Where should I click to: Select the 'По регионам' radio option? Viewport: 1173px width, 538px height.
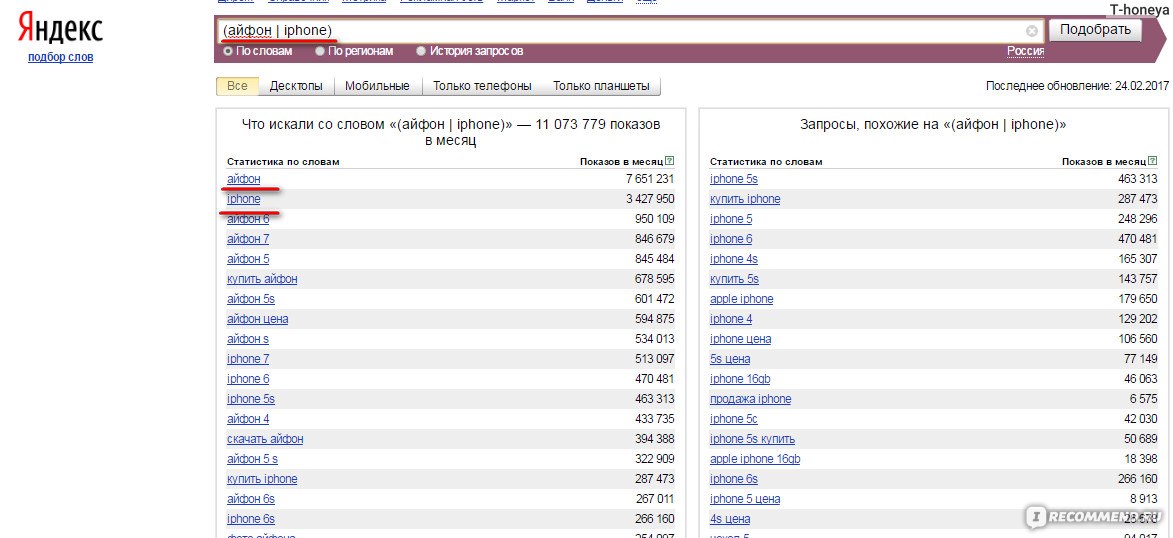pyautogui.click(x=320, y=52)
